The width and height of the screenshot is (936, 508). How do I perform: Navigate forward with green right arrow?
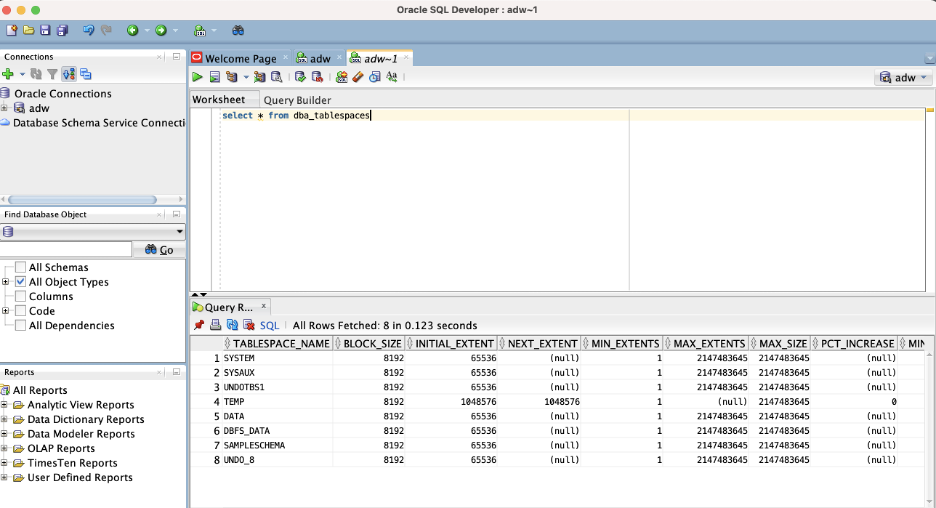161,30
